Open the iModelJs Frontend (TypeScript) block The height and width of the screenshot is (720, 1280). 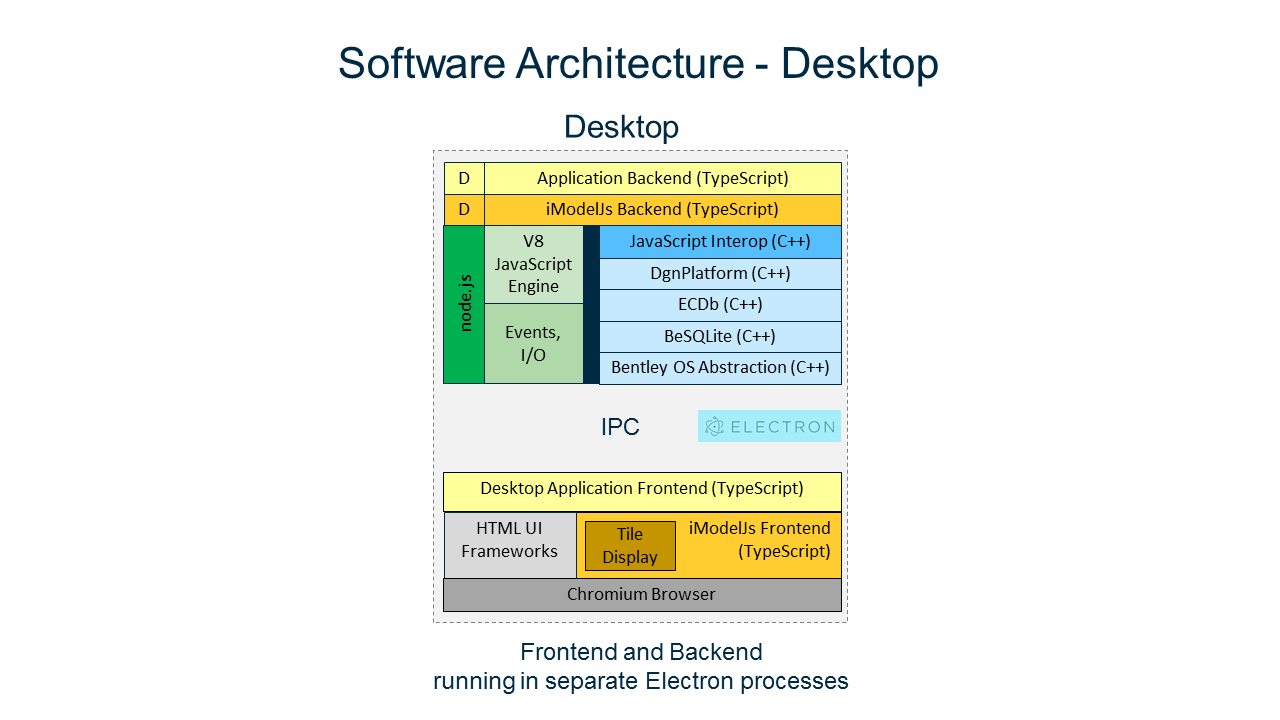760,540
